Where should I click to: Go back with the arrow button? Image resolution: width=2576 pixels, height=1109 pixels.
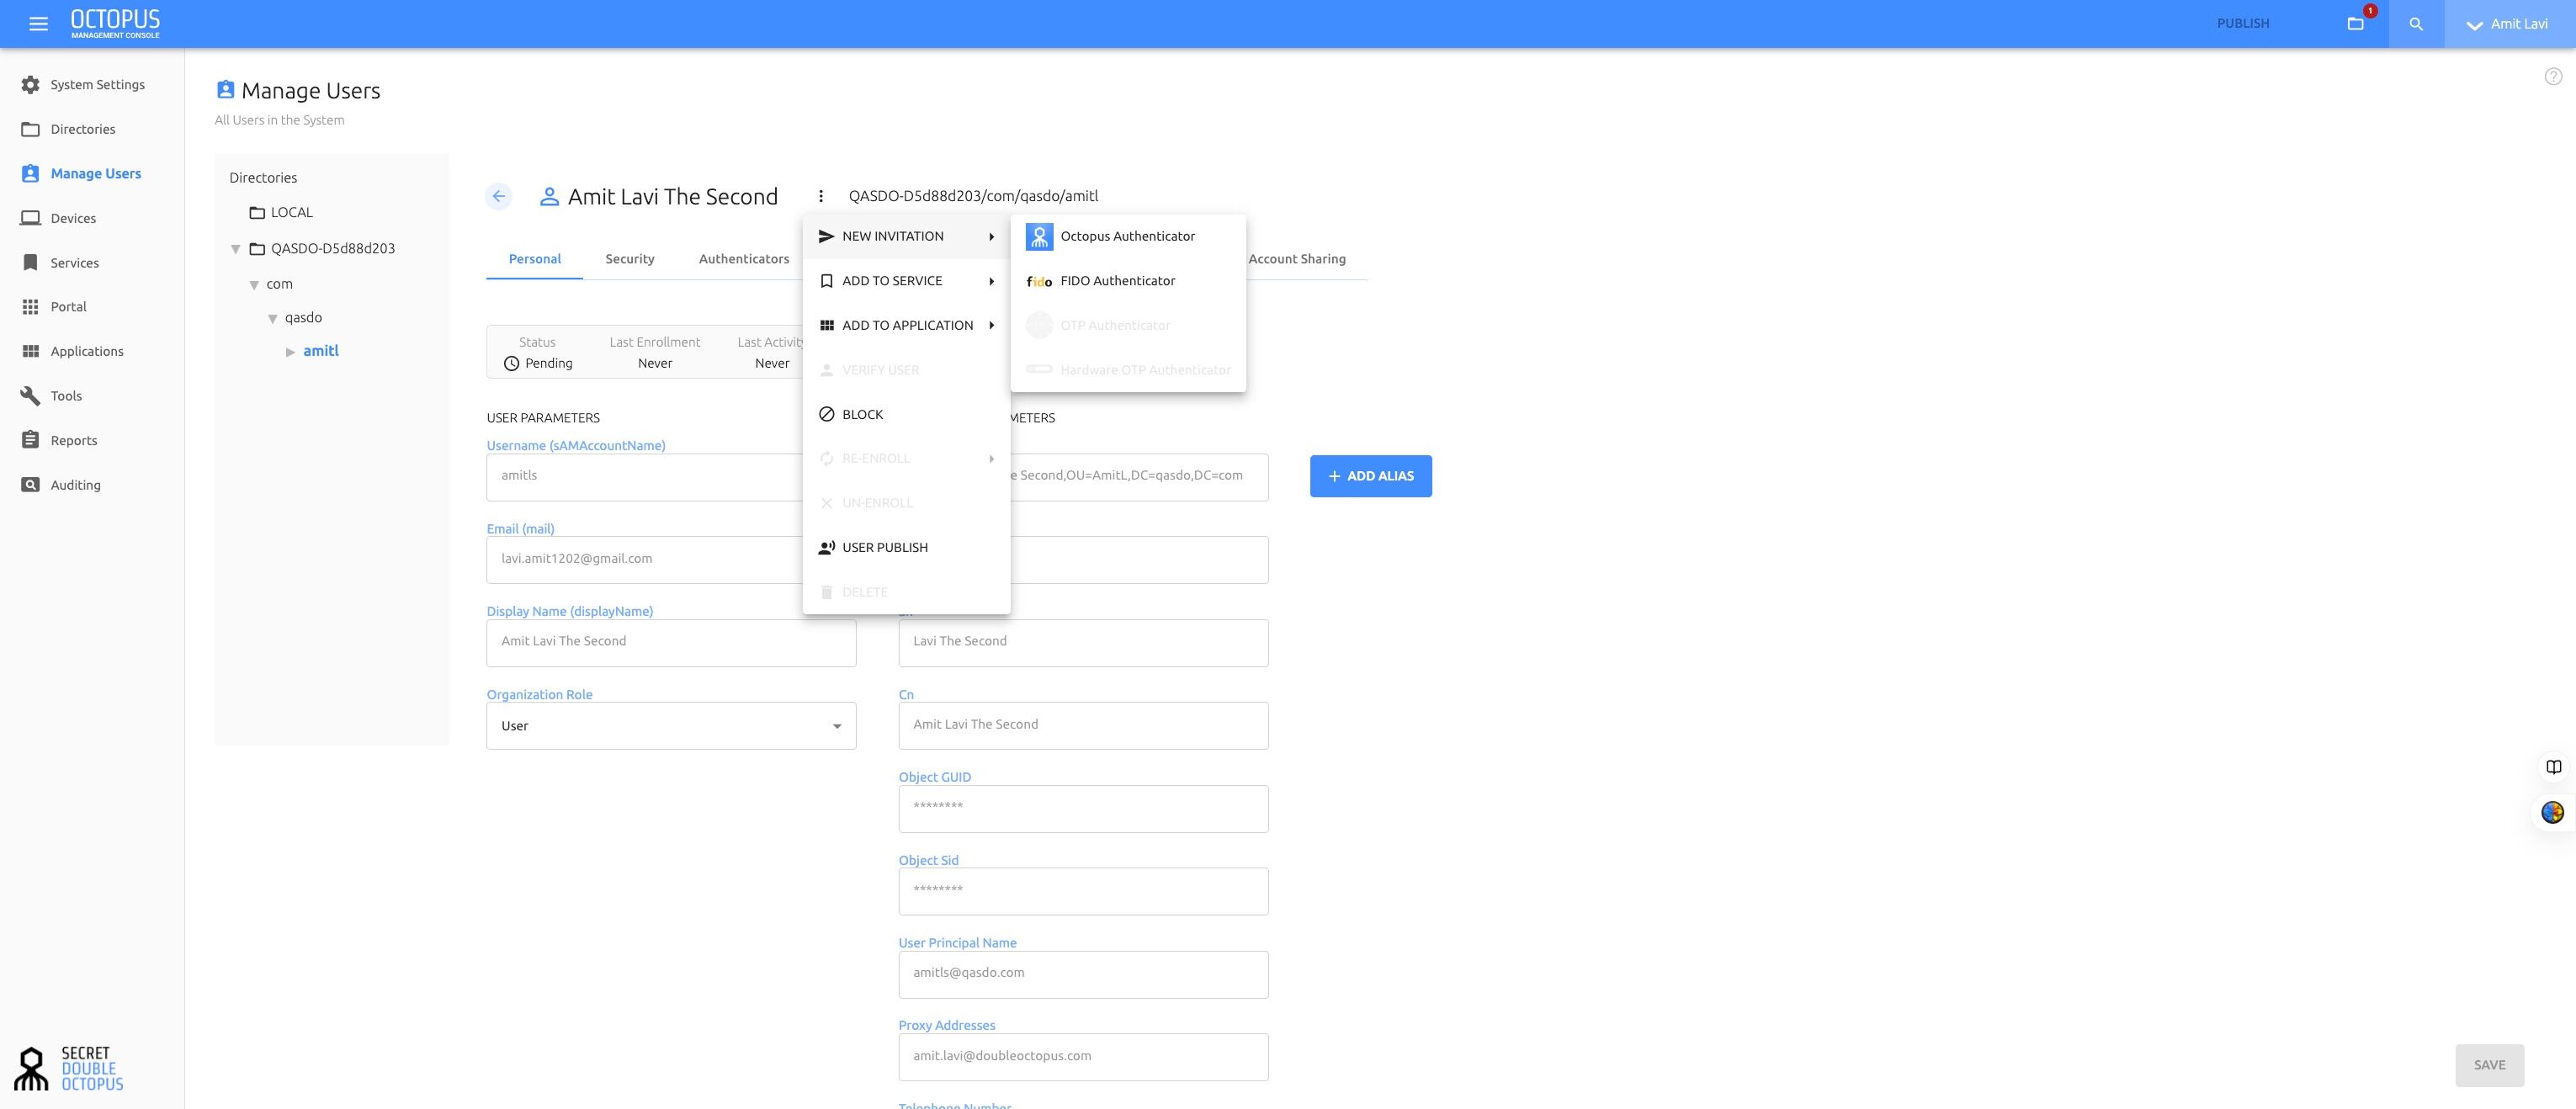(499, 196)
